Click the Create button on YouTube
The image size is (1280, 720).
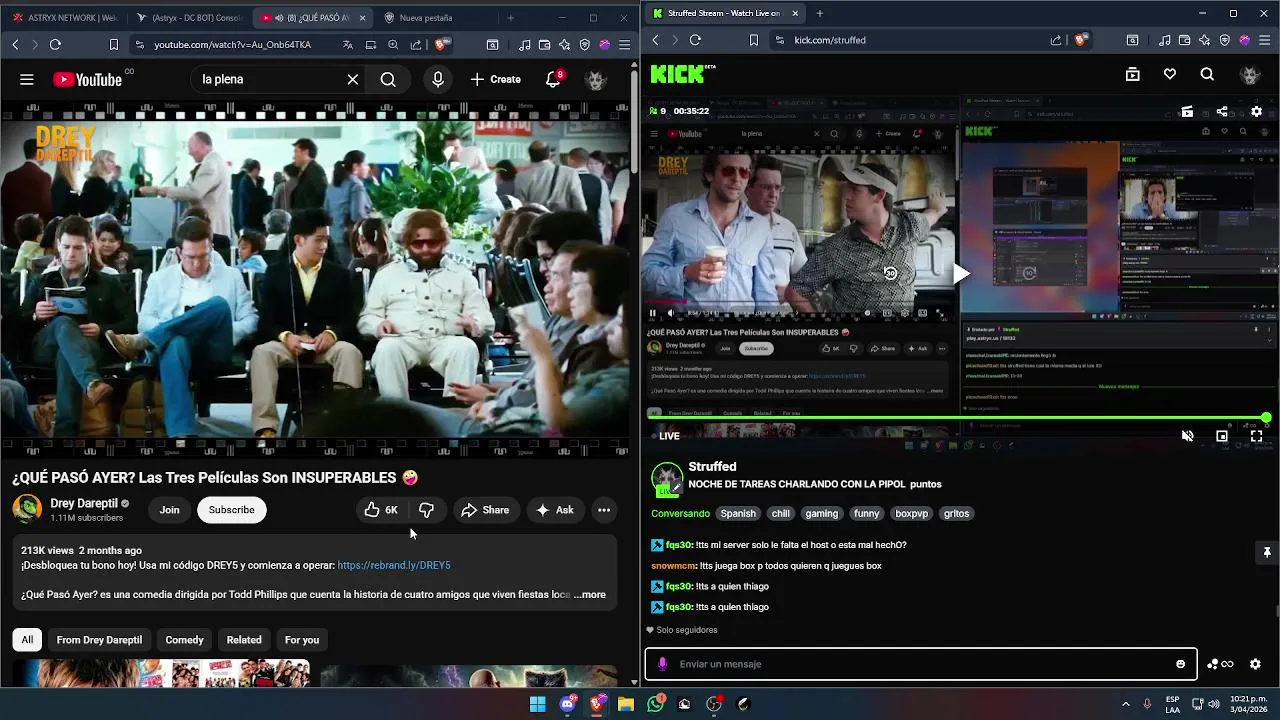point(495,79)
